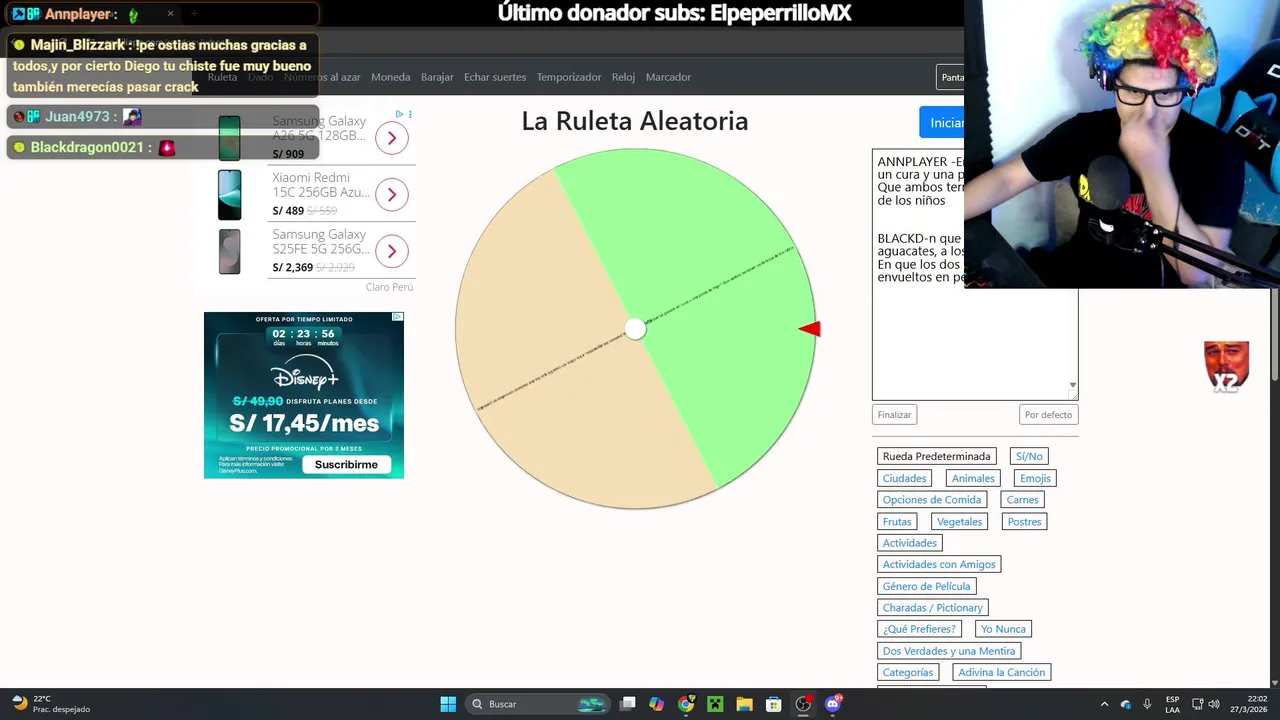Open network settings tray icon

point(1197,704)
